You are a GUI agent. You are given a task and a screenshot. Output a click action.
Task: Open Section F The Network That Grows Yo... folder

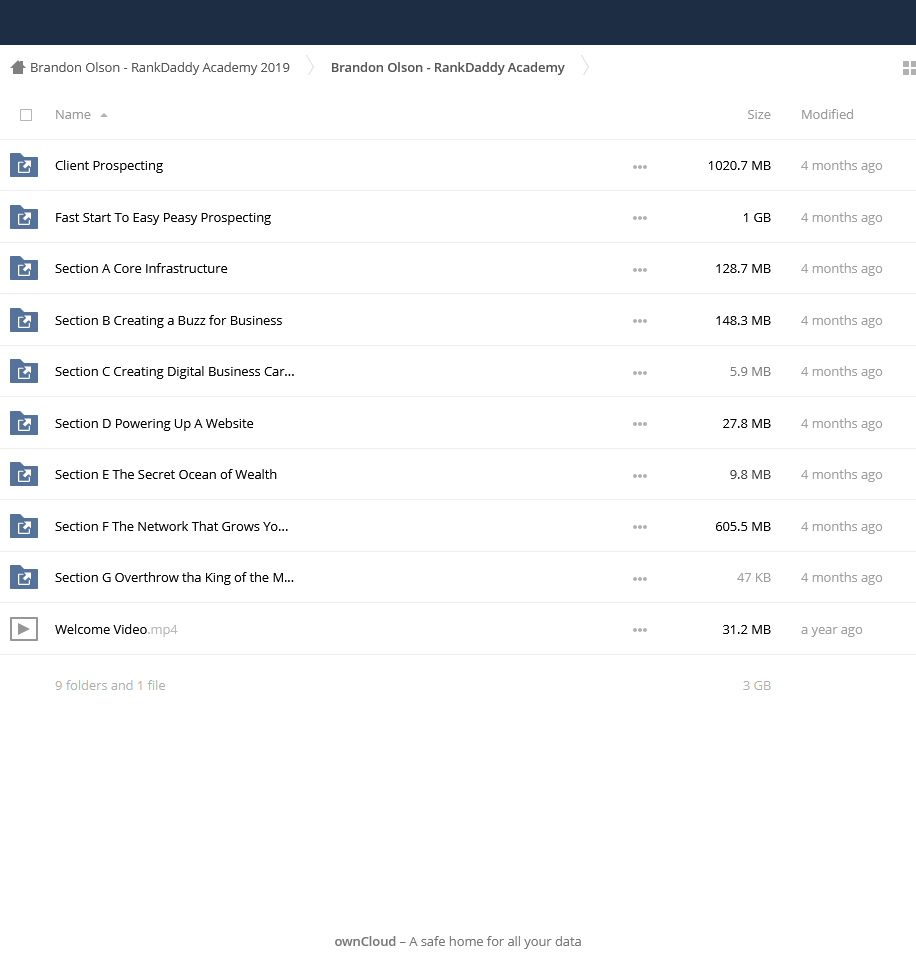tap(172, 526)
